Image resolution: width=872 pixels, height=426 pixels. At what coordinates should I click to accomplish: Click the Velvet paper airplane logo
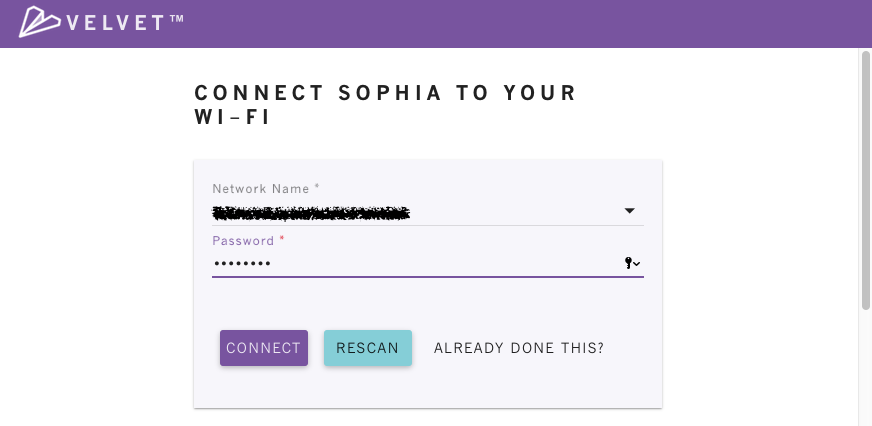point(39,22)
